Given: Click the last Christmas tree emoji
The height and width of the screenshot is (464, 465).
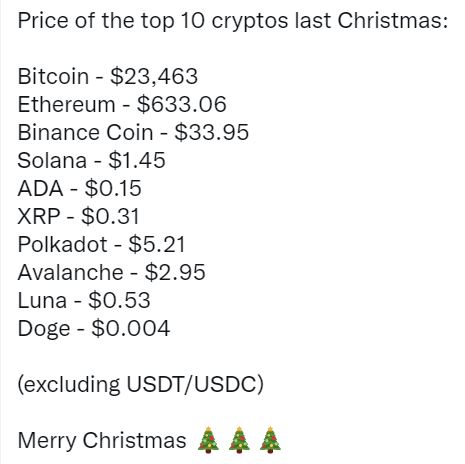Looking at the screenshot, I should [270, 440].
